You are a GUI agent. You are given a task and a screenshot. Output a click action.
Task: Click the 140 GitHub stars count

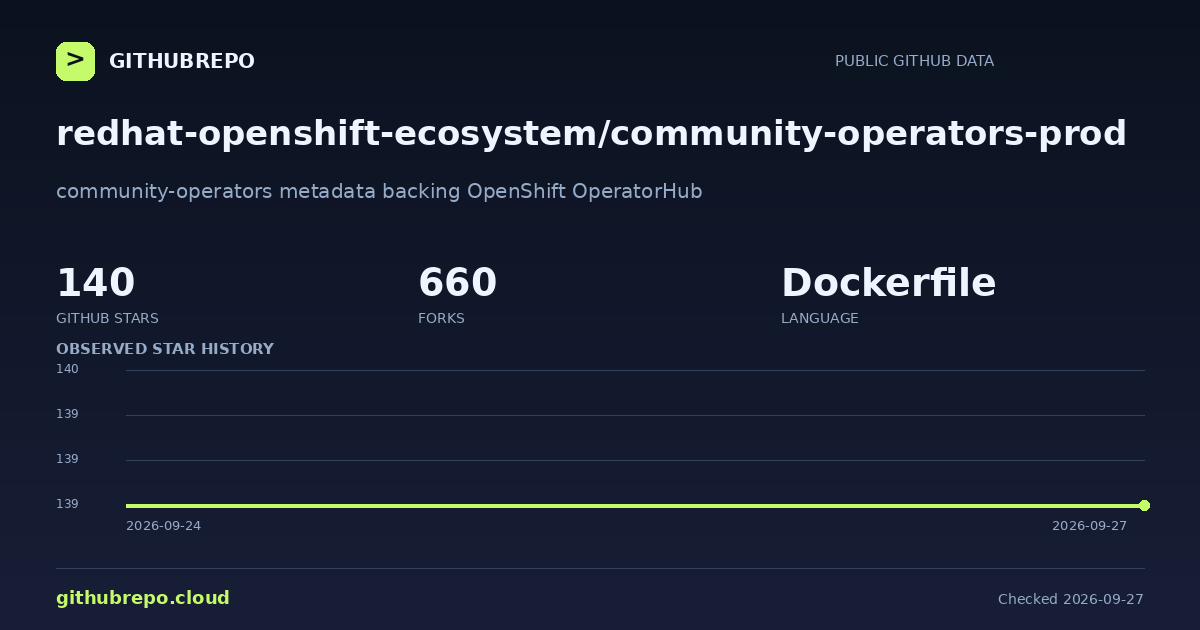[95, 283]
